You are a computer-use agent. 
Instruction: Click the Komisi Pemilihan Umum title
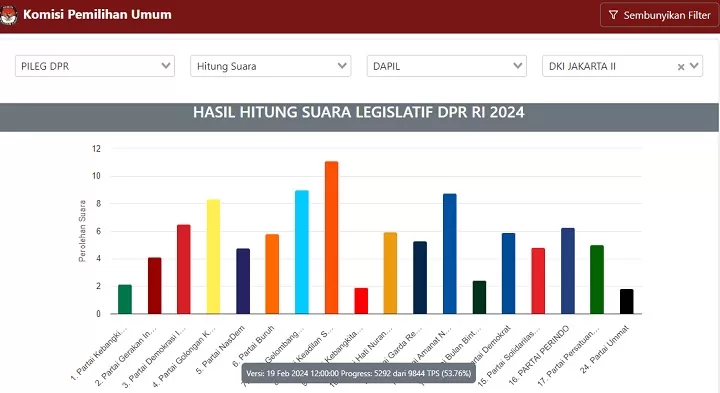(97, 15)
